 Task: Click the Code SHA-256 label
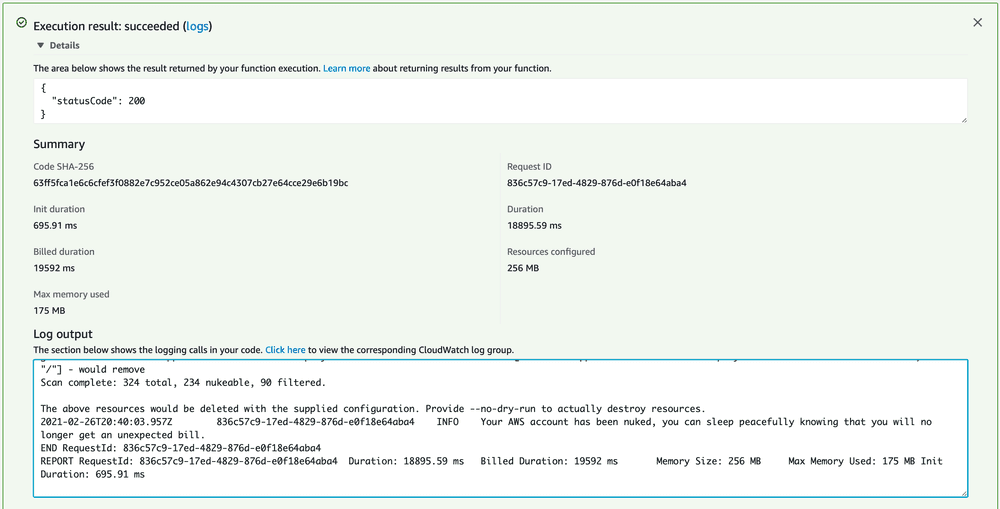click(64, 166)
